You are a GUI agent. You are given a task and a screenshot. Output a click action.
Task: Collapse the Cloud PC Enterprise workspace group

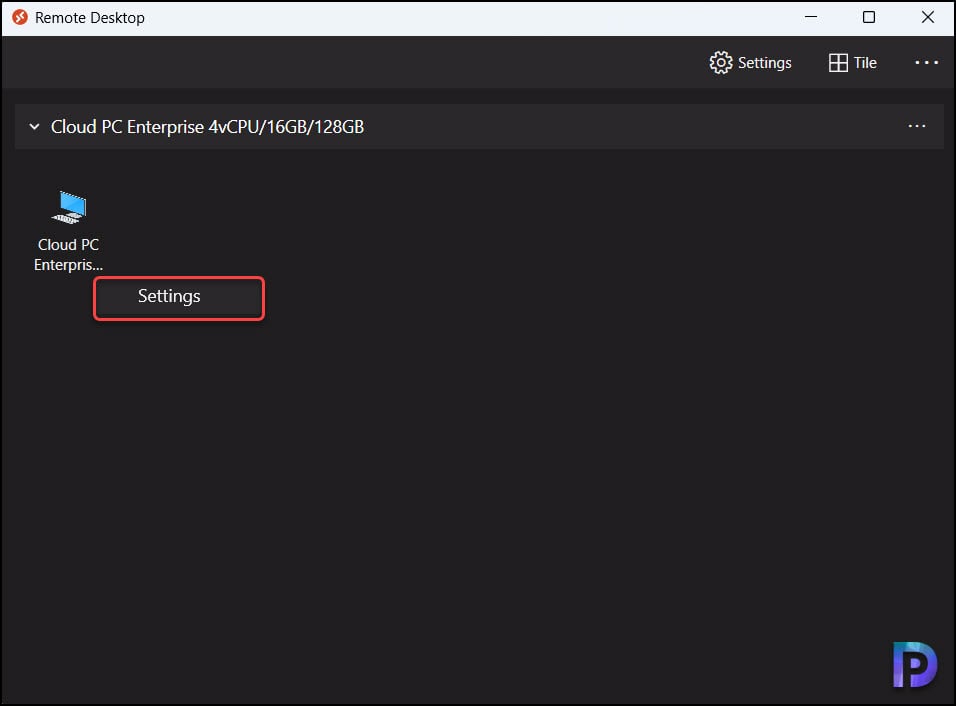click(x=35, y=127)
